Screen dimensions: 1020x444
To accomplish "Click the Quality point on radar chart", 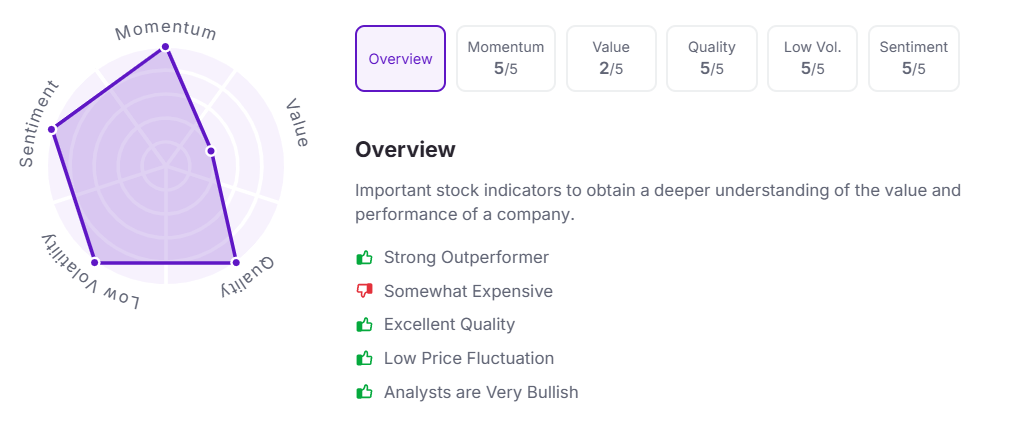I will tap(235, 262).
